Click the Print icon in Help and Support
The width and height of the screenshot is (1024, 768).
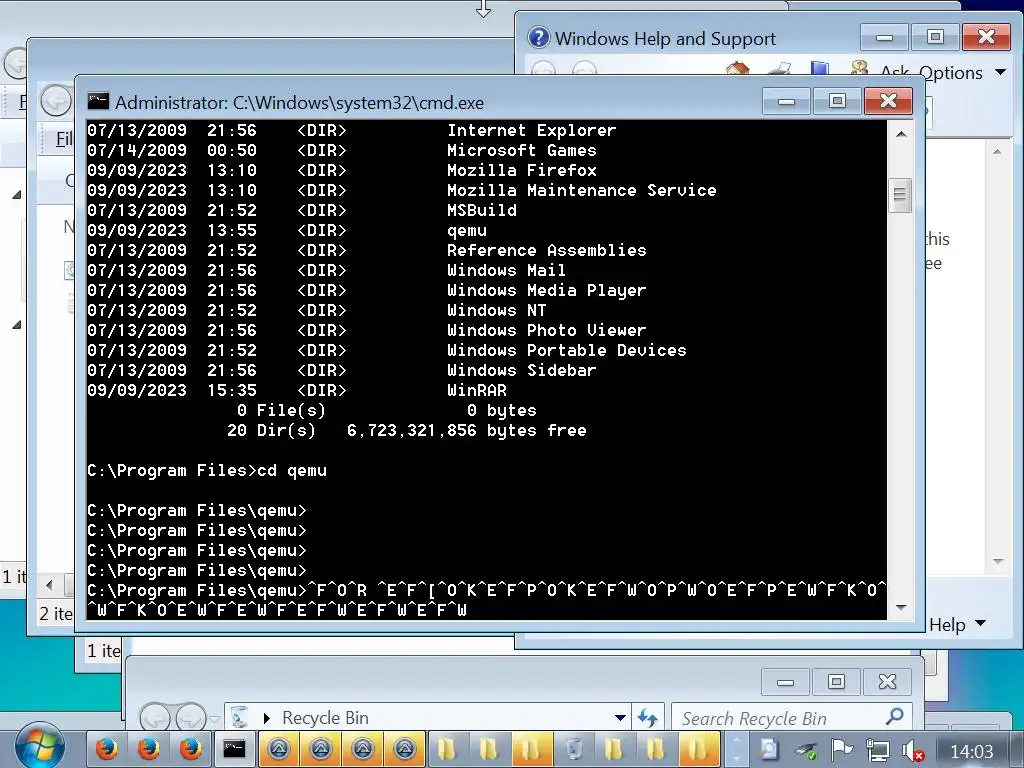pos(778,69)
